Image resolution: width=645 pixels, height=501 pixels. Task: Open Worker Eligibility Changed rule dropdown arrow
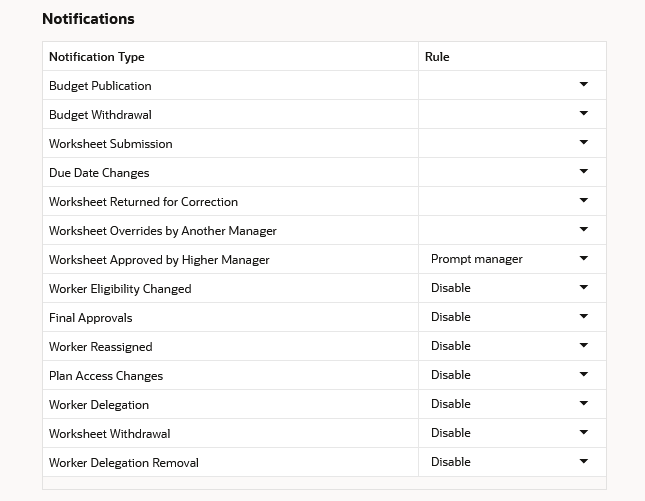583,287
